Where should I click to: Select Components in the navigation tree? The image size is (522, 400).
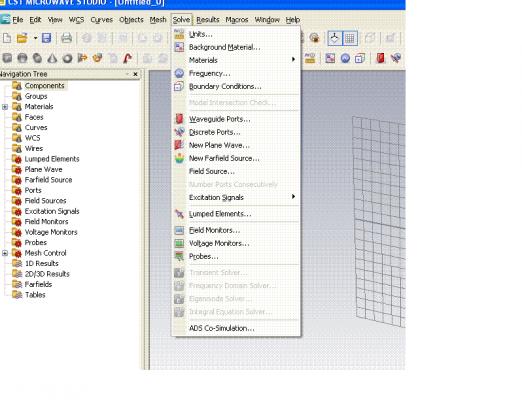coord(44,86)
